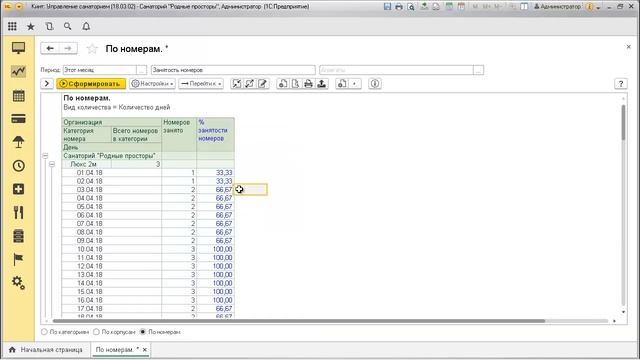This screenshot has width=640, height=360.
Task: Open the sections menu grid icon
Action: pyautogui.click(x=12, y=27)
